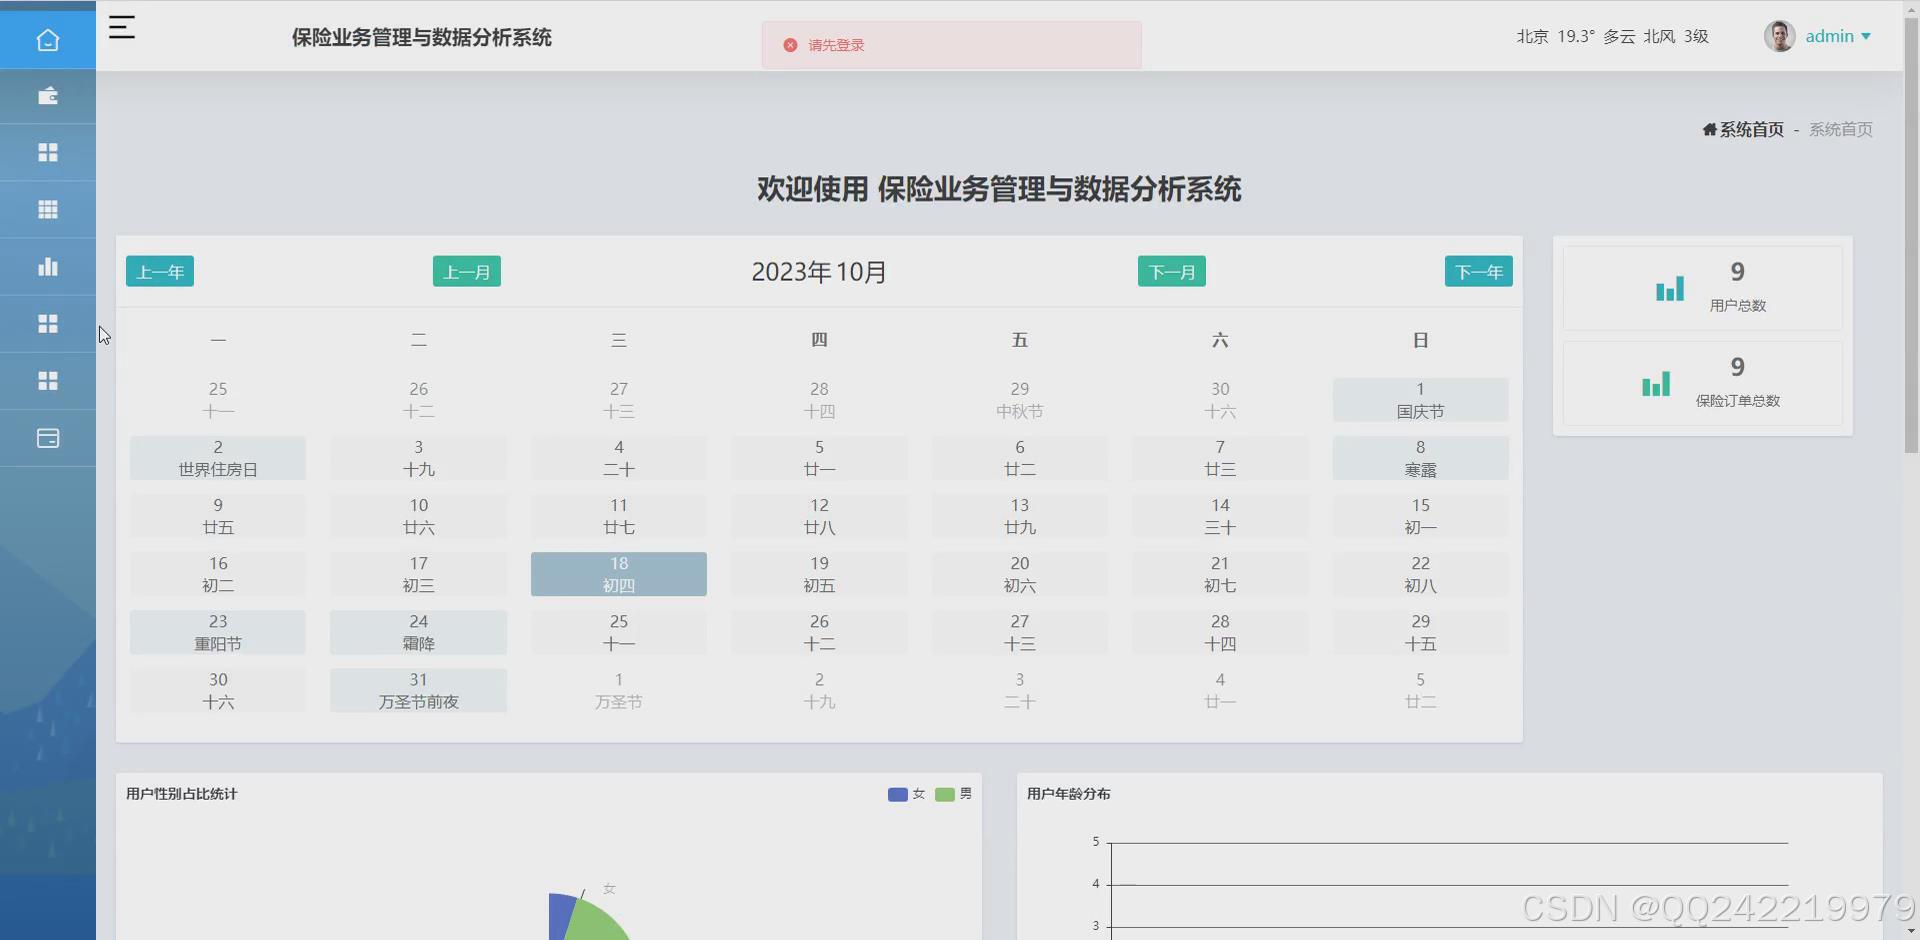
Task: Collapse the sidebar using the hamburger toggle
Action: click(122, 28)
